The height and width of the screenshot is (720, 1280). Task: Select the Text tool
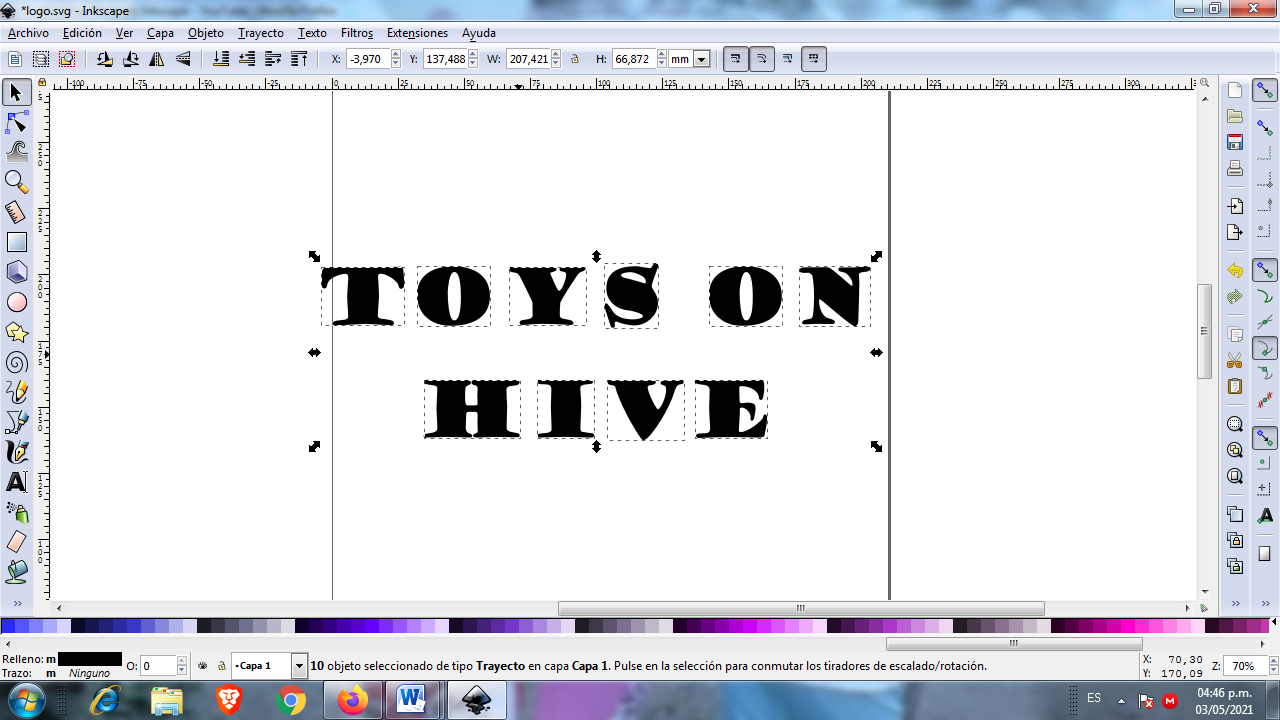(16, 482)
